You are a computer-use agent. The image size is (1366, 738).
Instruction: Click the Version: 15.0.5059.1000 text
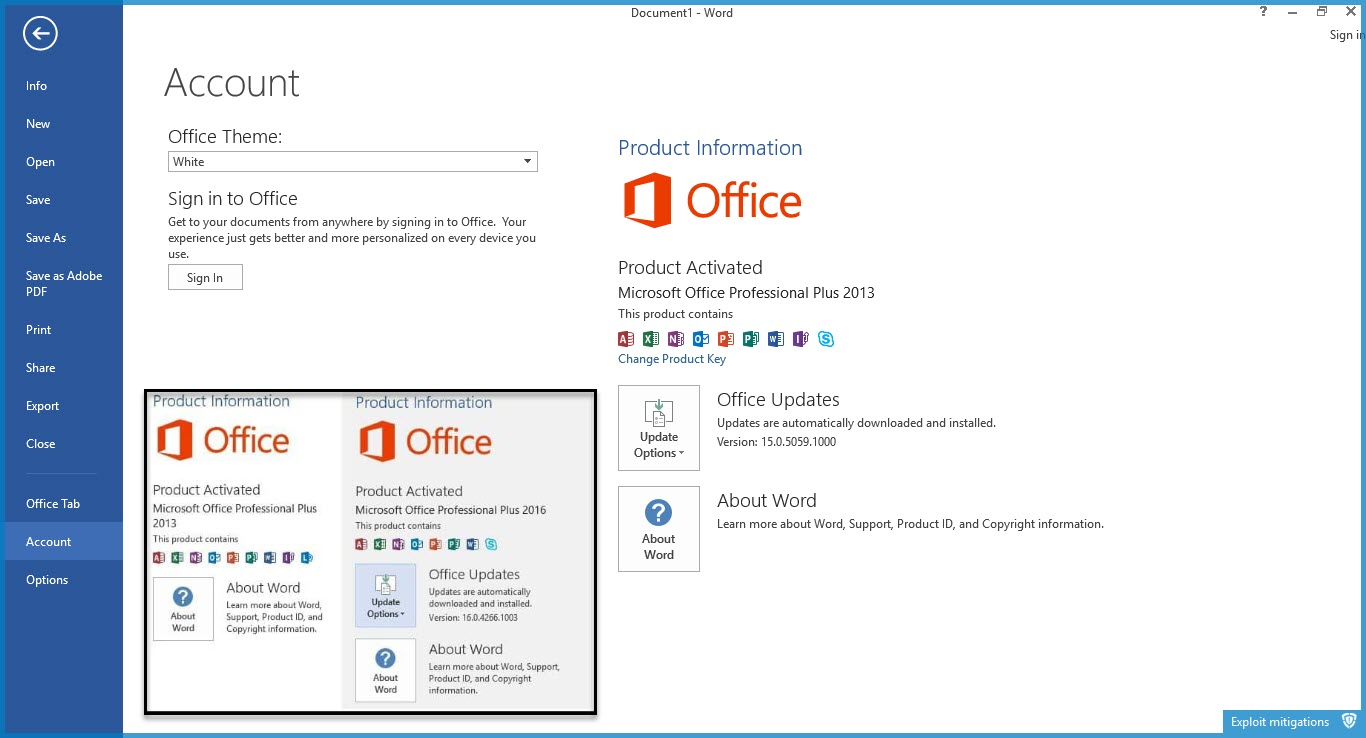coord(777,442)
